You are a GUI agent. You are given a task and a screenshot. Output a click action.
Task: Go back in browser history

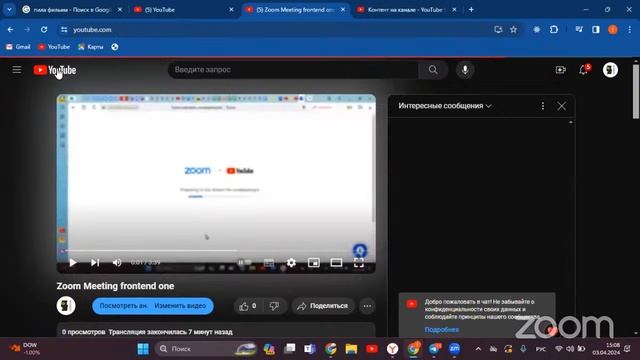[10, 29]
